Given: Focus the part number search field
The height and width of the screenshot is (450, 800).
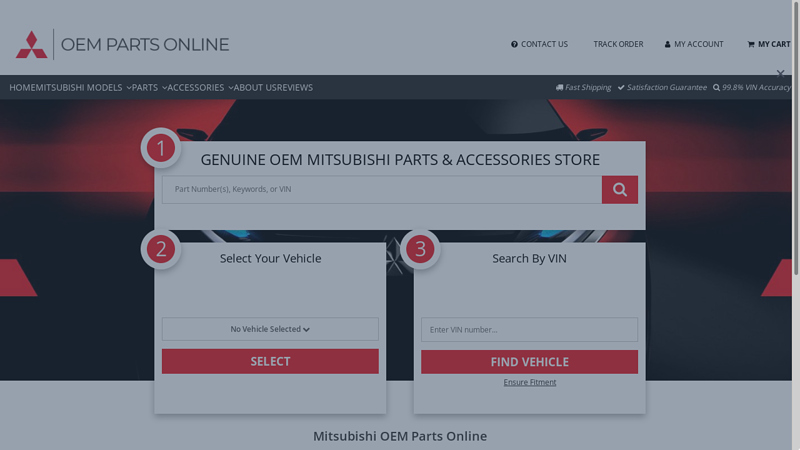Looking at the screenshot, I should point(382,190).
